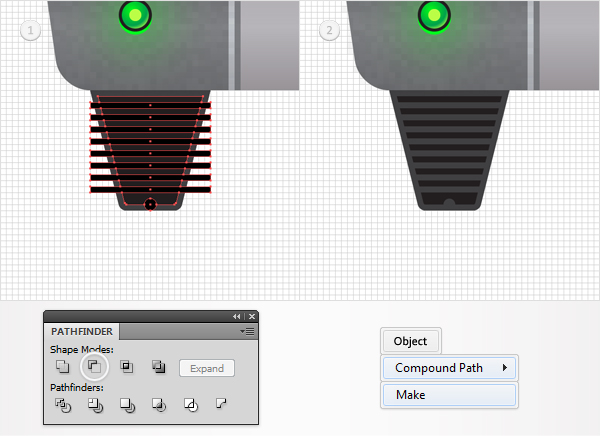Open the Compound Path submenu
The height and width of the screenshot is (436, 600).
coord(449,368)
